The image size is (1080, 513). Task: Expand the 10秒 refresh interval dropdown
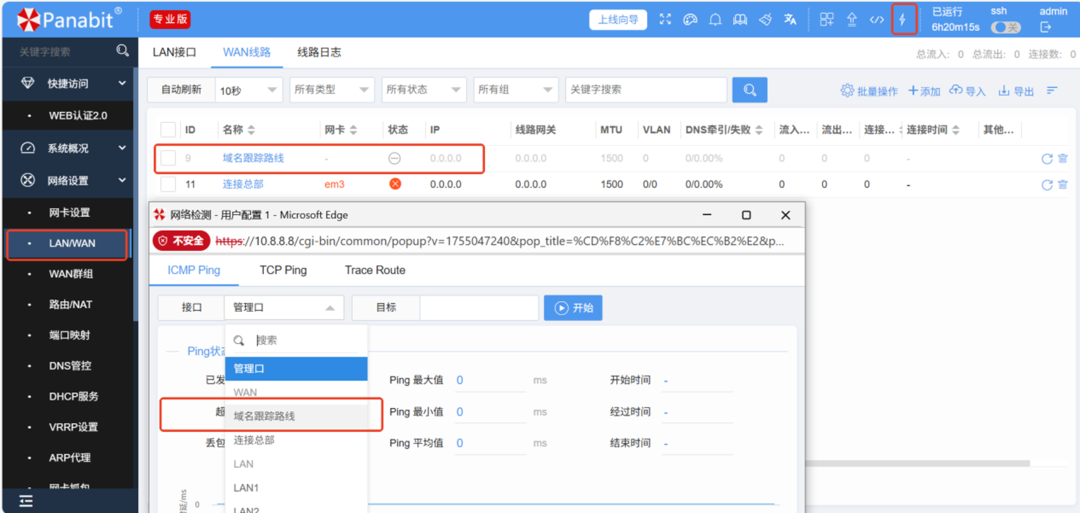pyautogui.click(x=249, y=90)
